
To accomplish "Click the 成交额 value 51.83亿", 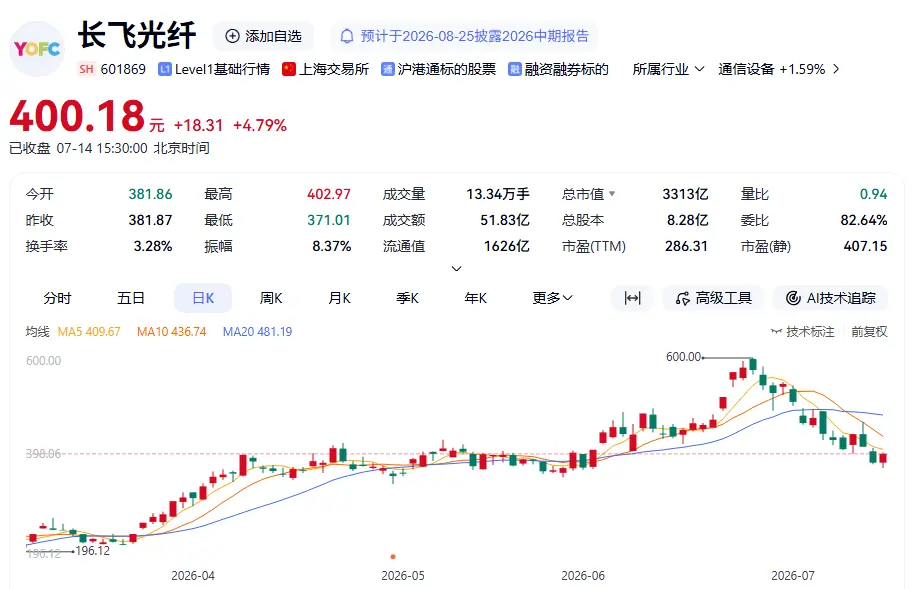I will pyautogui.click(x=505, y=220).
